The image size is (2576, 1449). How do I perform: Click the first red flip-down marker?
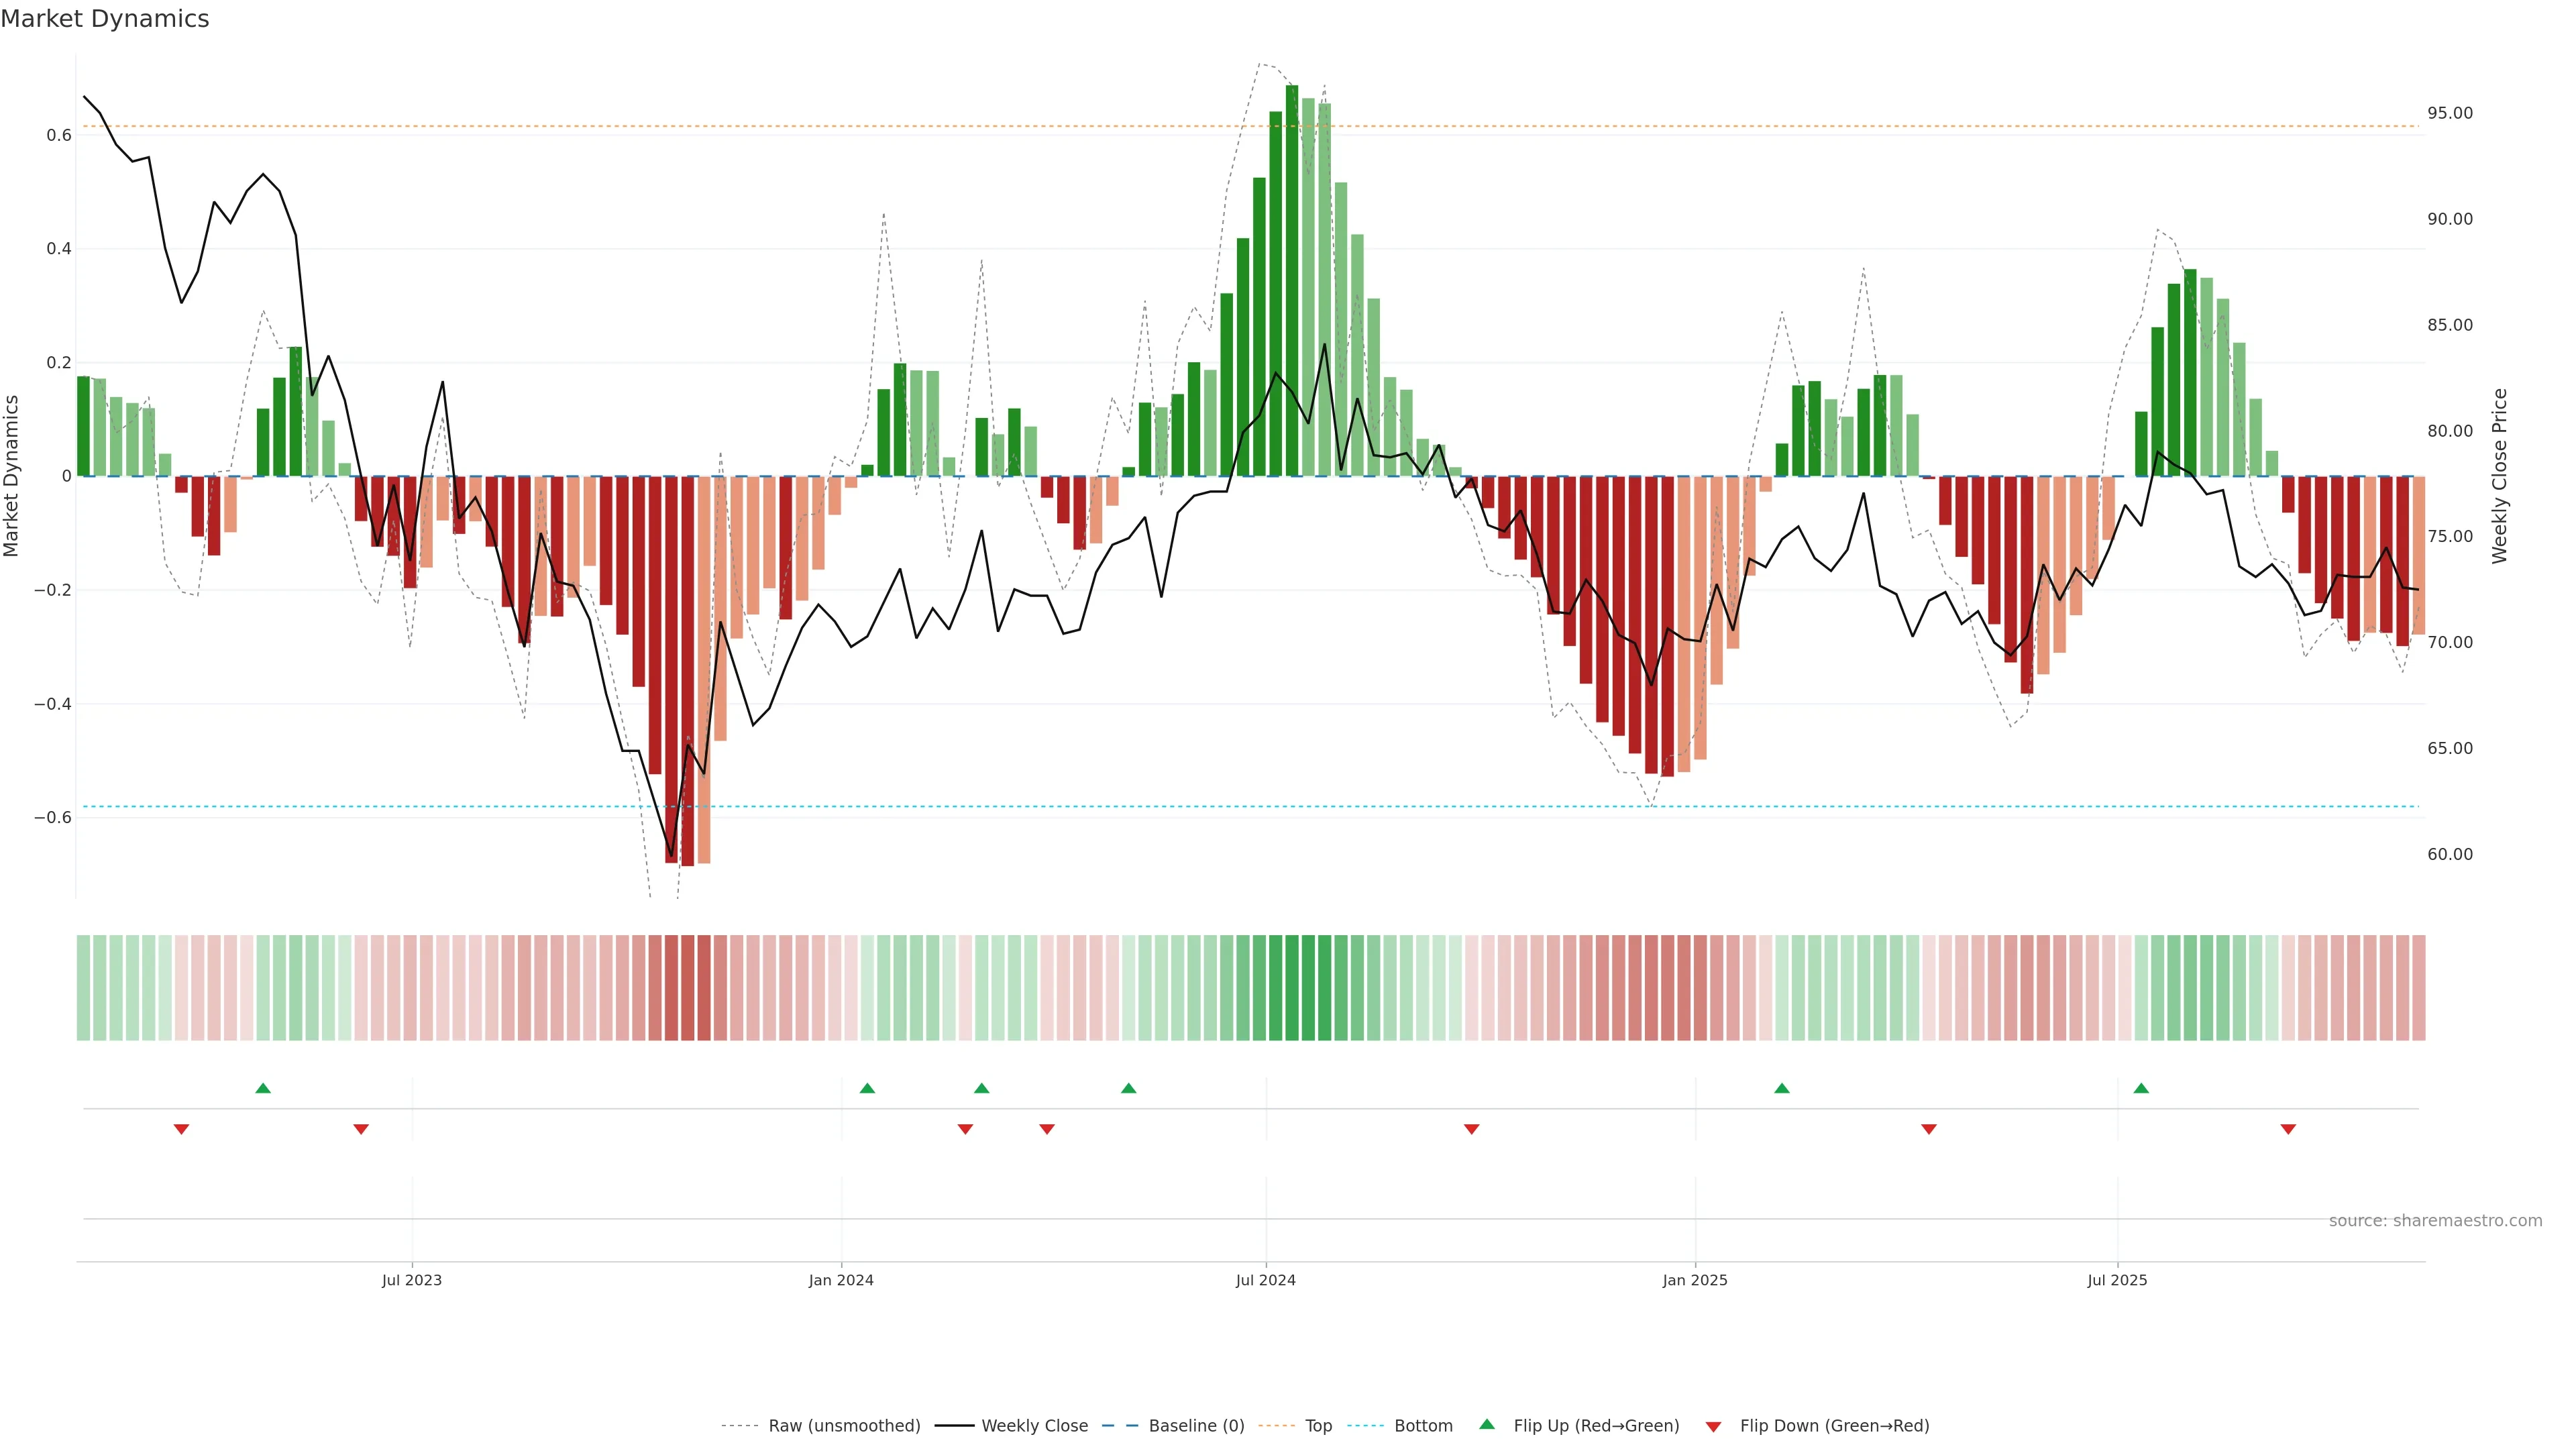pos(181,1129)
